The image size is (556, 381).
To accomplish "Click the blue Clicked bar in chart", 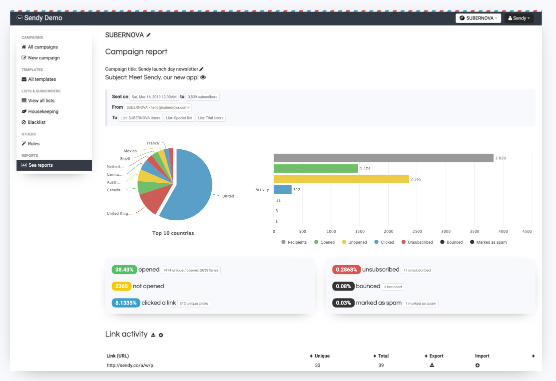I will 283,189.
